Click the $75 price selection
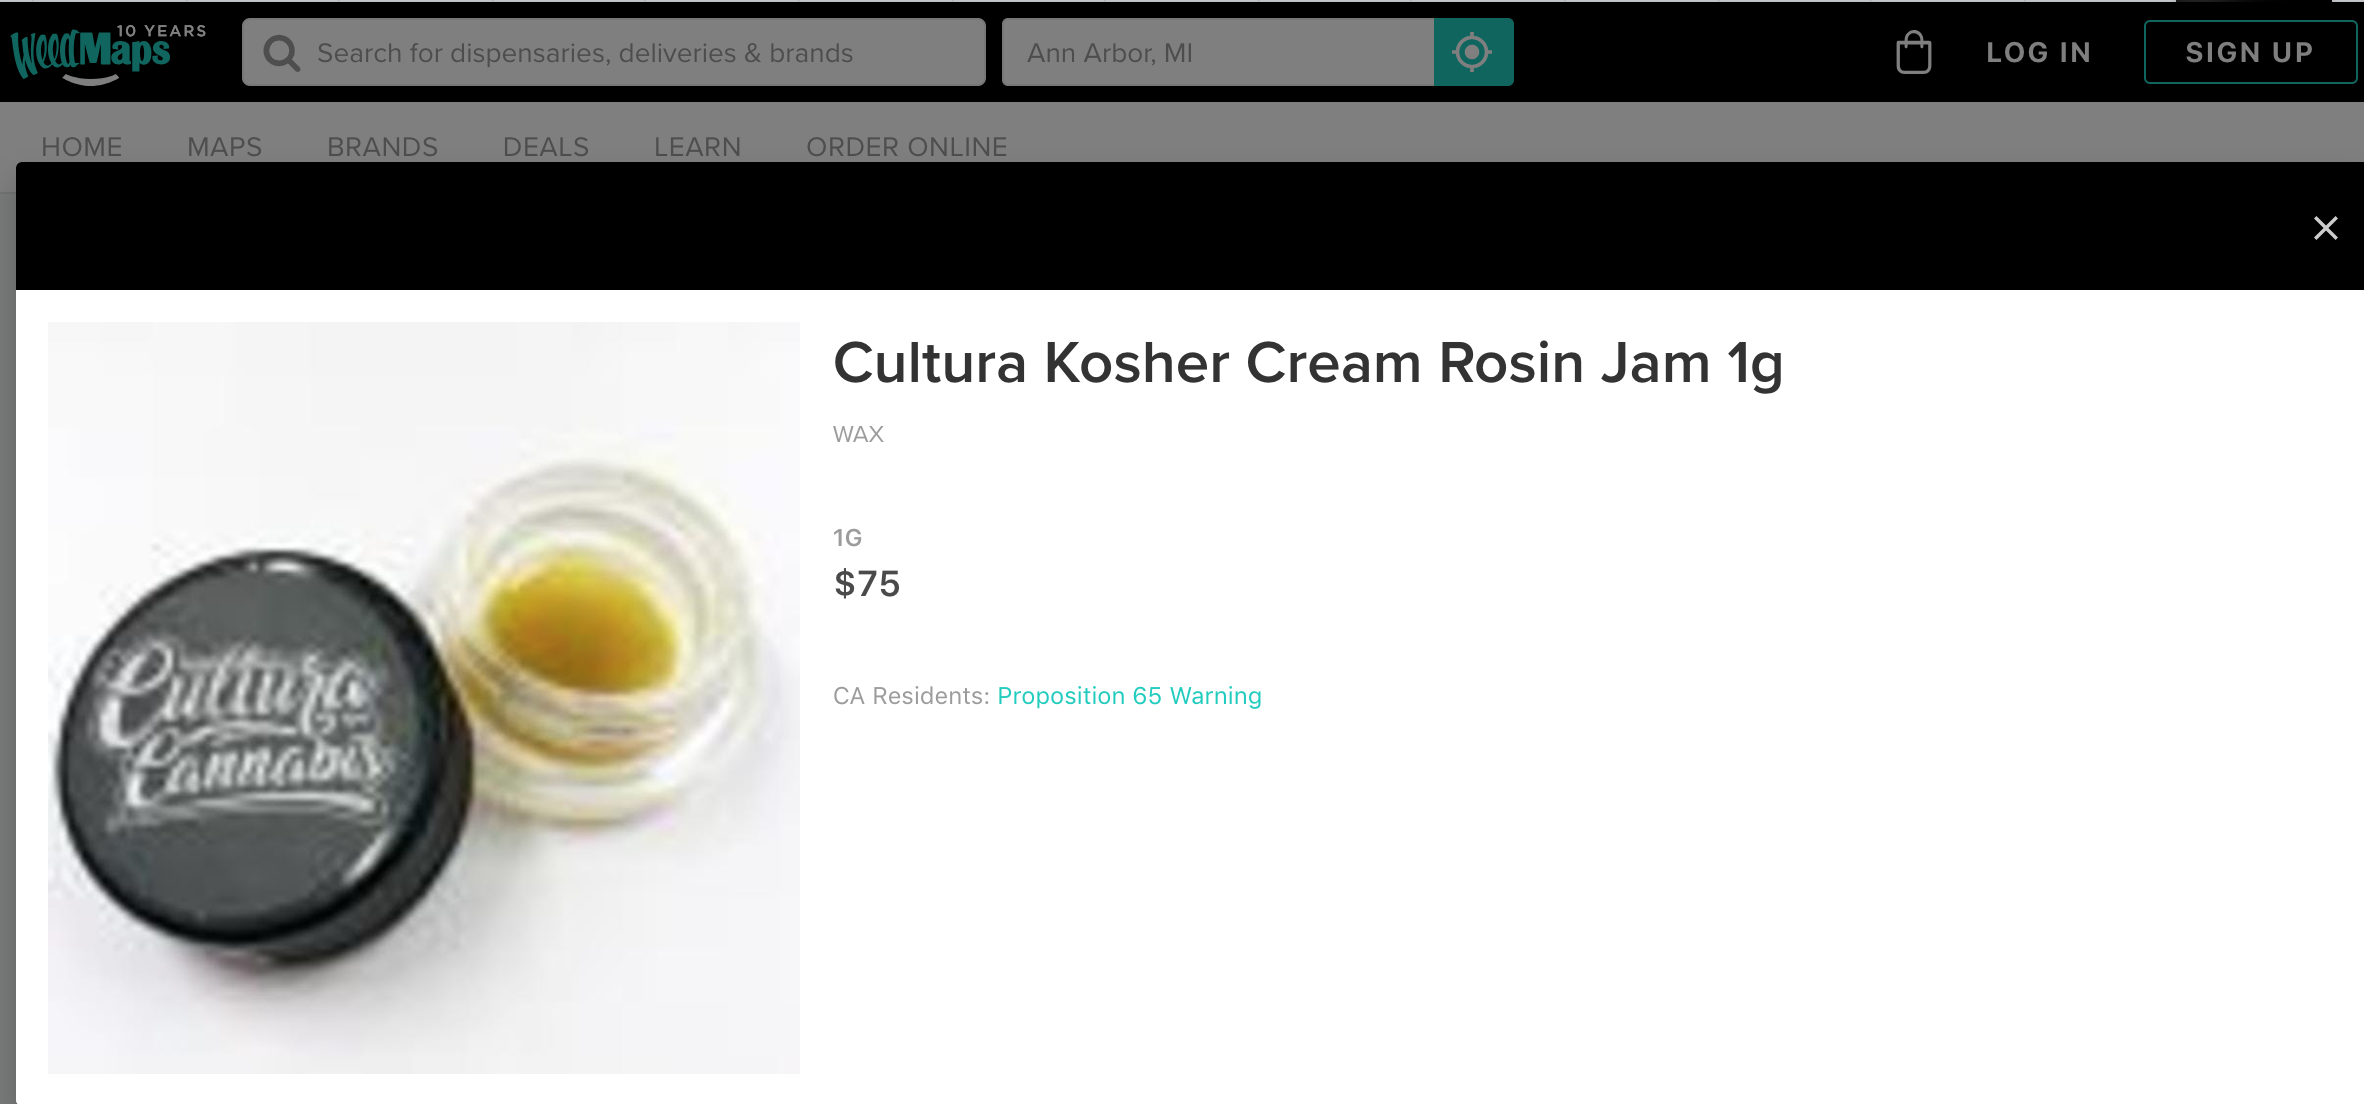The height and width of the screenshot is (1104, 2364). pyautogui.click(x=866, y=584)
